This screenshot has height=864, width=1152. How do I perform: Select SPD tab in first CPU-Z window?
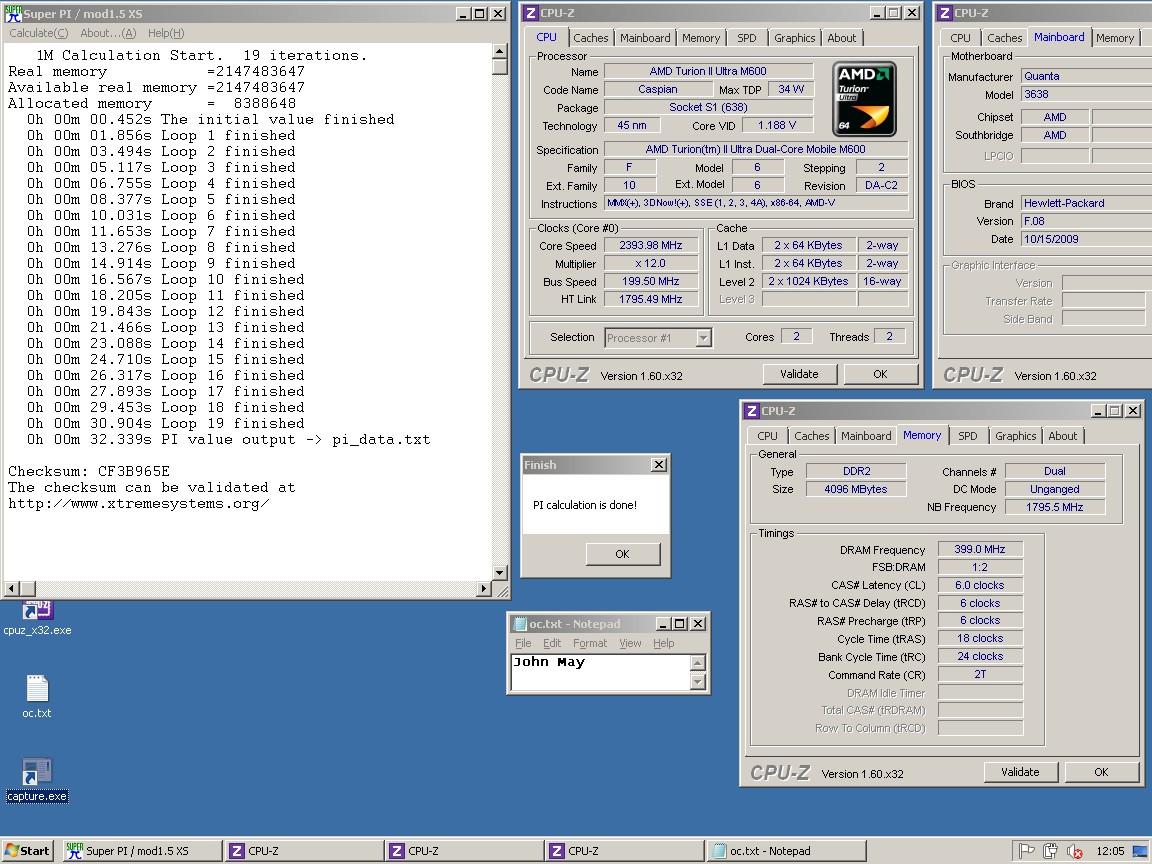tap(746, 38)
